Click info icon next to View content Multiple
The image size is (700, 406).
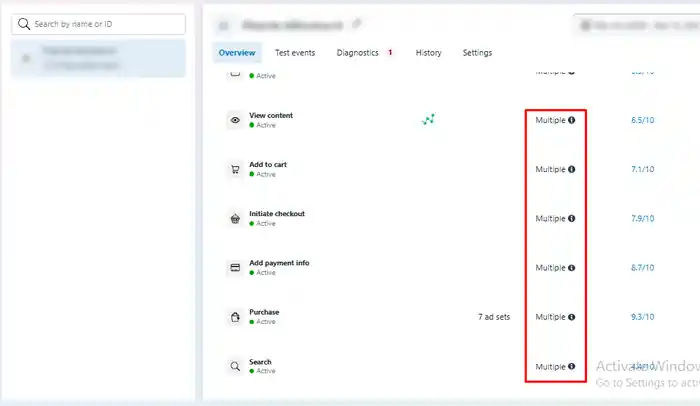[x=571, y=120]
